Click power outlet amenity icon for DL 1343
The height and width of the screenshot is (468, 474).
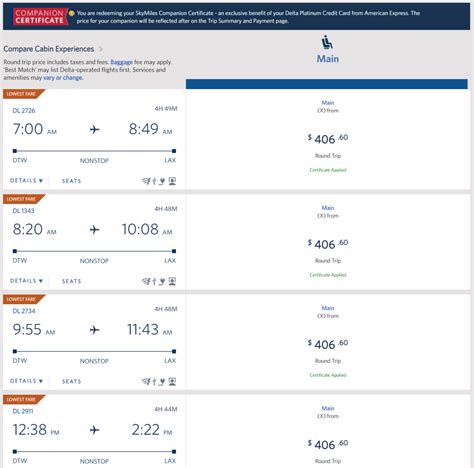coord(162,281)
